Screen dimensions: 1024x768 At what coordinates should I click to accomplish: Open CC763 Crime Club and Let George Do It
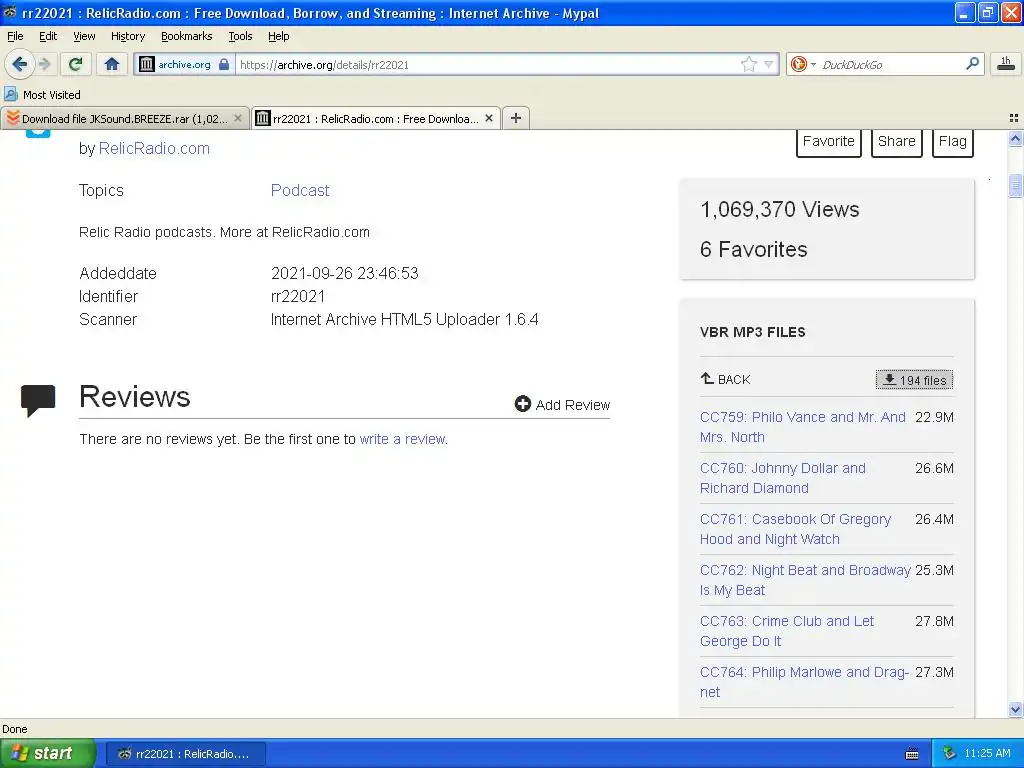coord(787,631)
